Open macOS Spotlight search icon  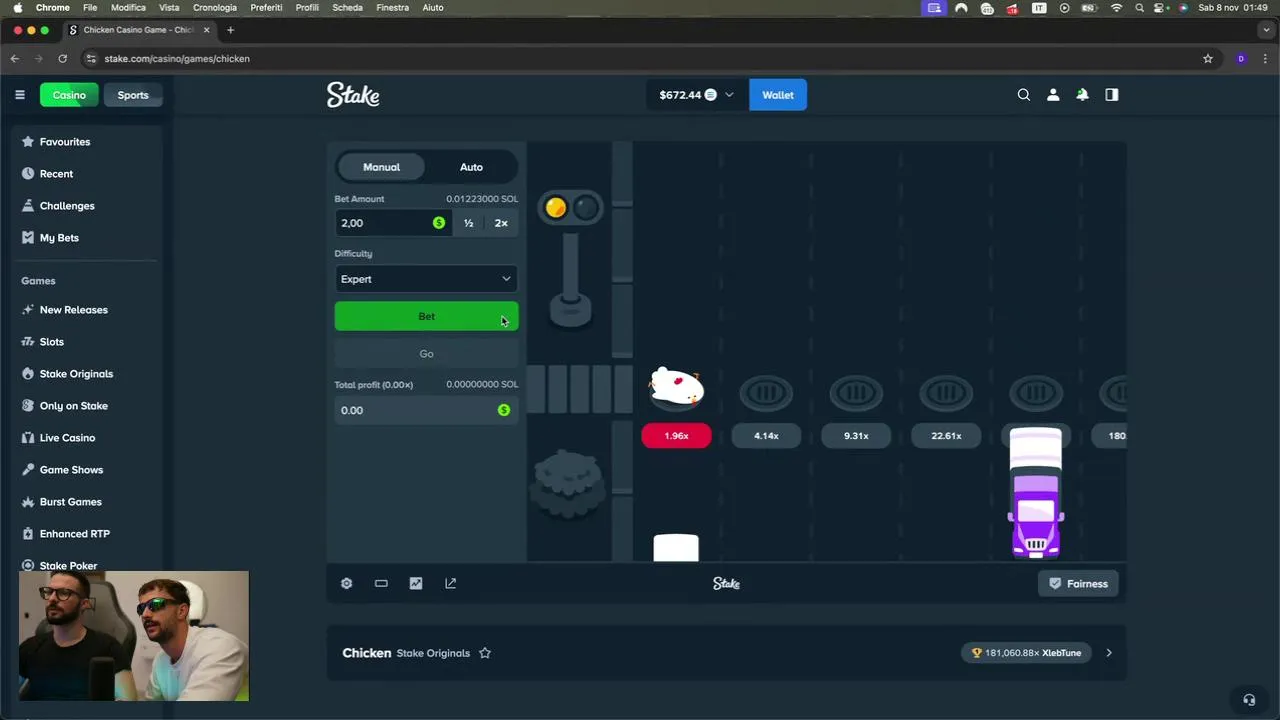click(1139, 7)
